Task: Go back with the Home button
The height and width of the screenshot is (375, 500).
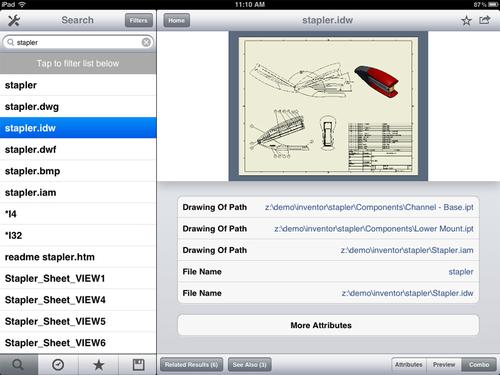Action: (x=176, y=20)
